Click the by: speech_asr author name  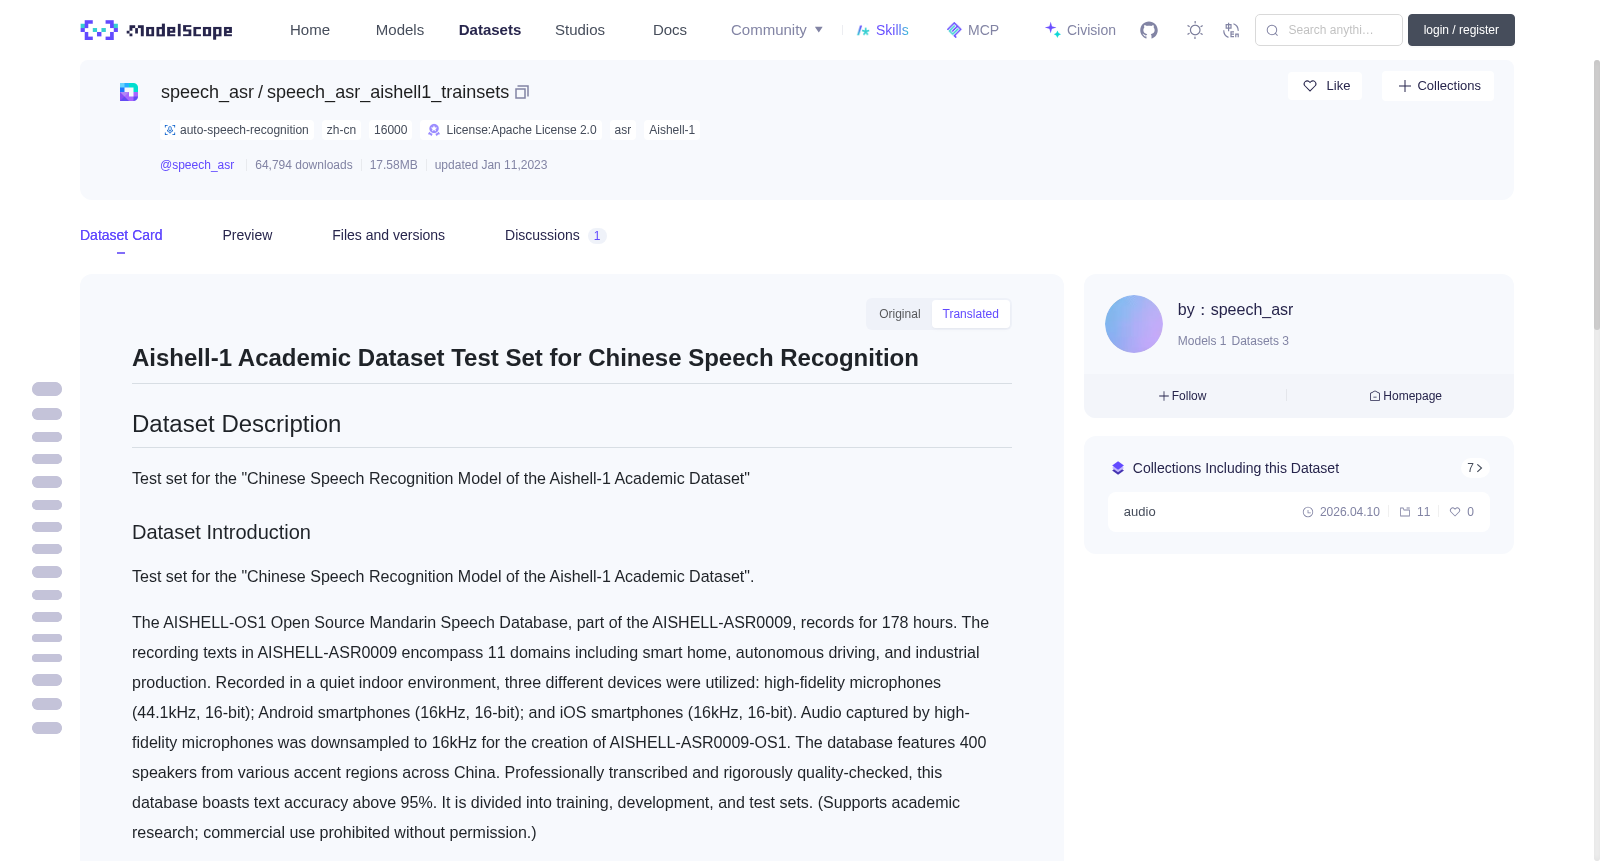[x=1235, y=310]
